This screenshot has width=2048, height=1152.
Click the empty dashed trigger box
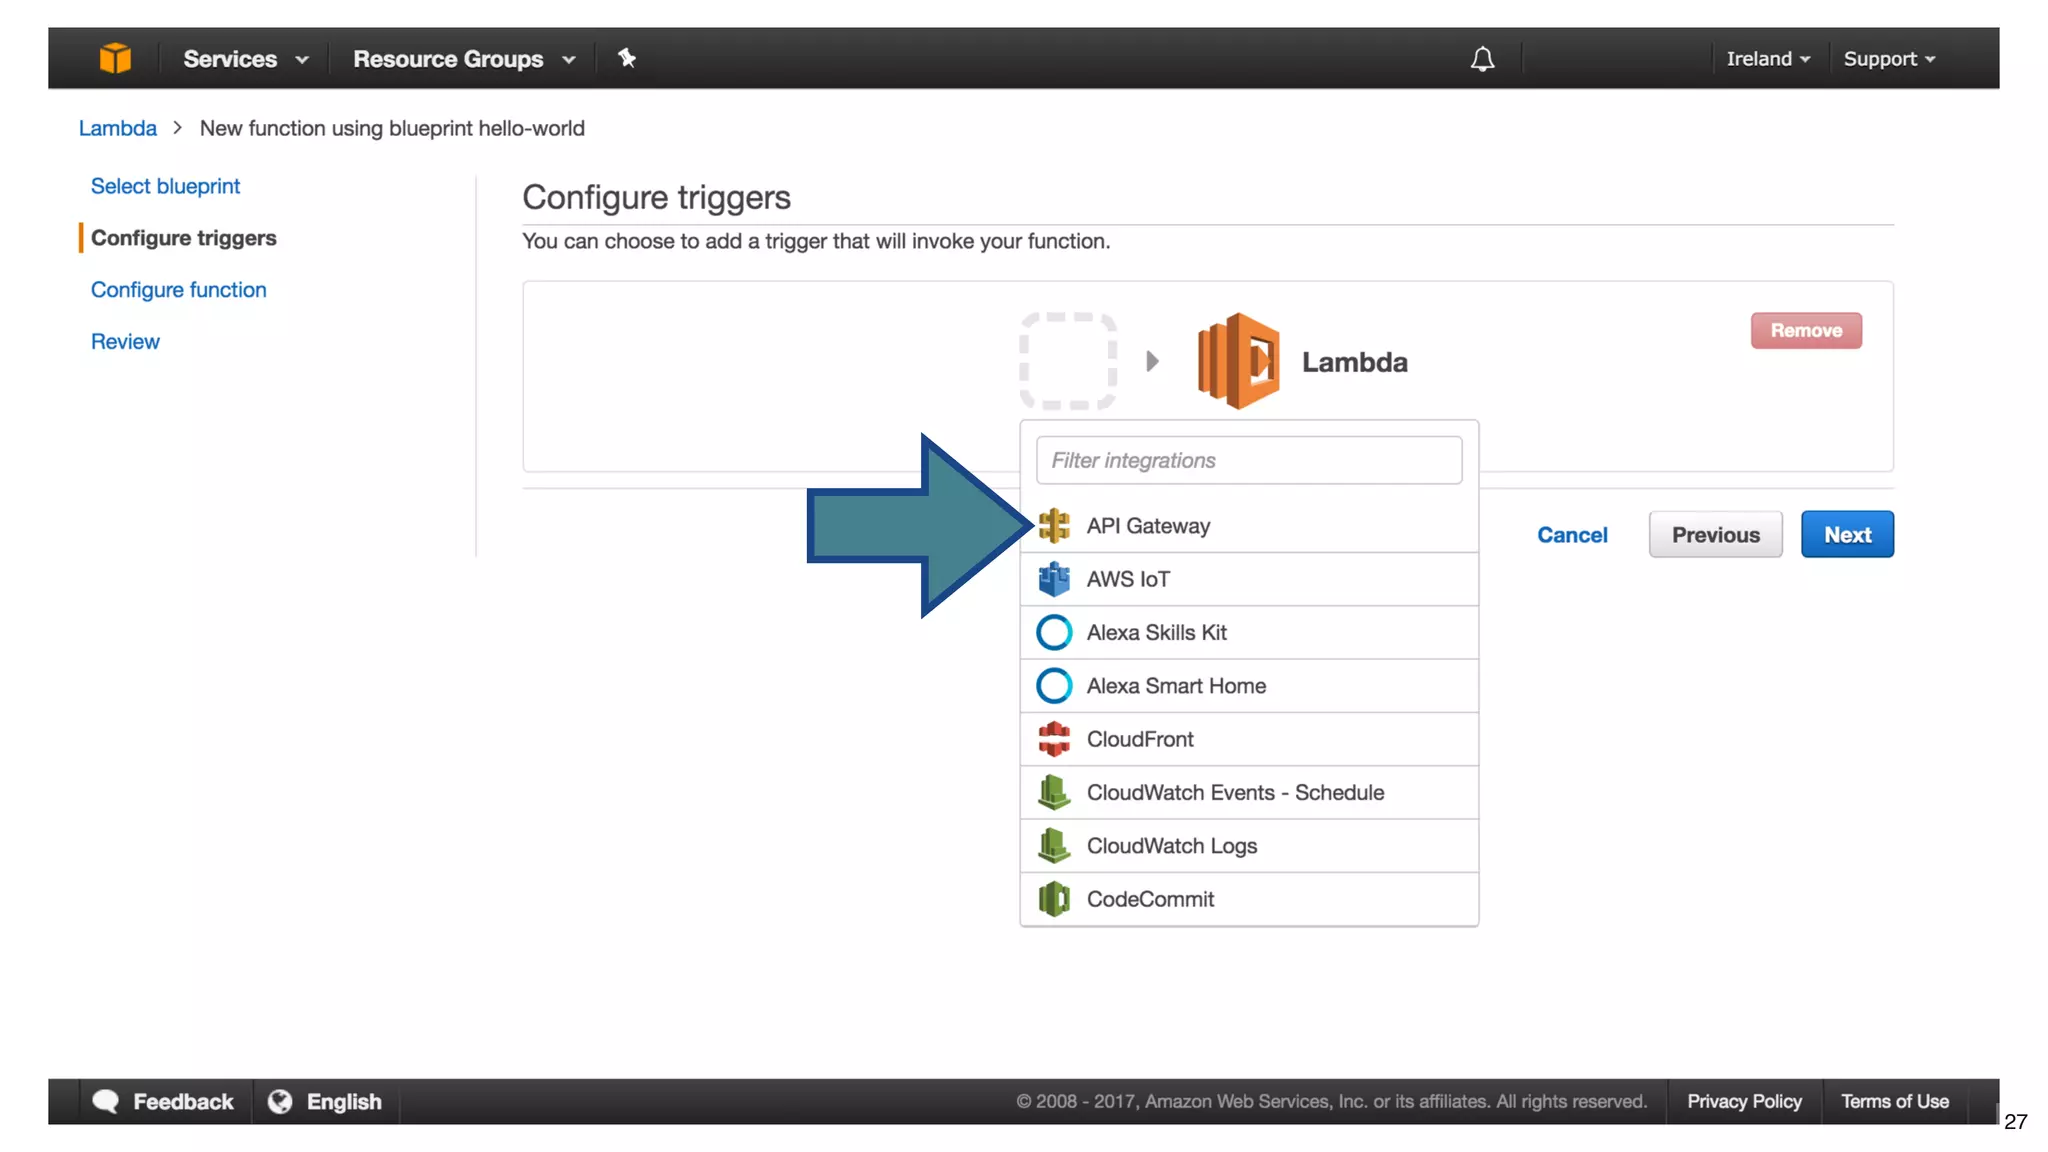coord(1068,361)
